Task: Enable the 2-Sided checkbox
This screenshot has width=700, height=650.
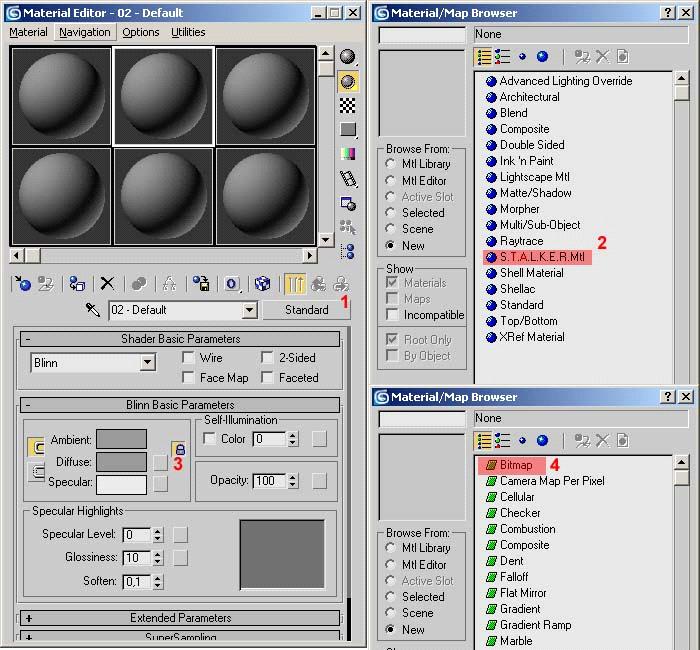Action: pos(267,357)
